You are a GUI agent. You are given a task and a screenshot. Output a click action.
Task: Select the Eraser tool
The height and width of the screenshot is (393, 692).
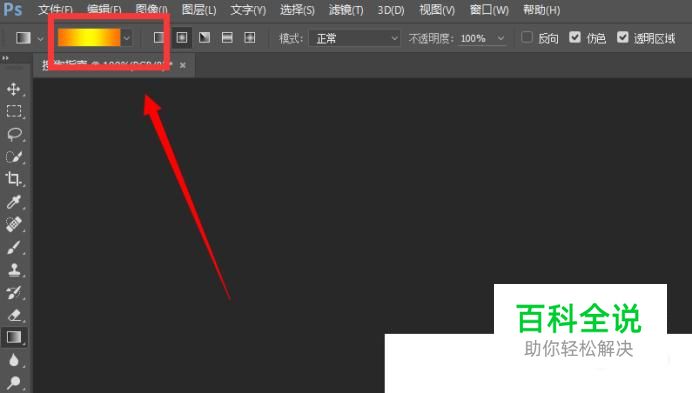14,315
